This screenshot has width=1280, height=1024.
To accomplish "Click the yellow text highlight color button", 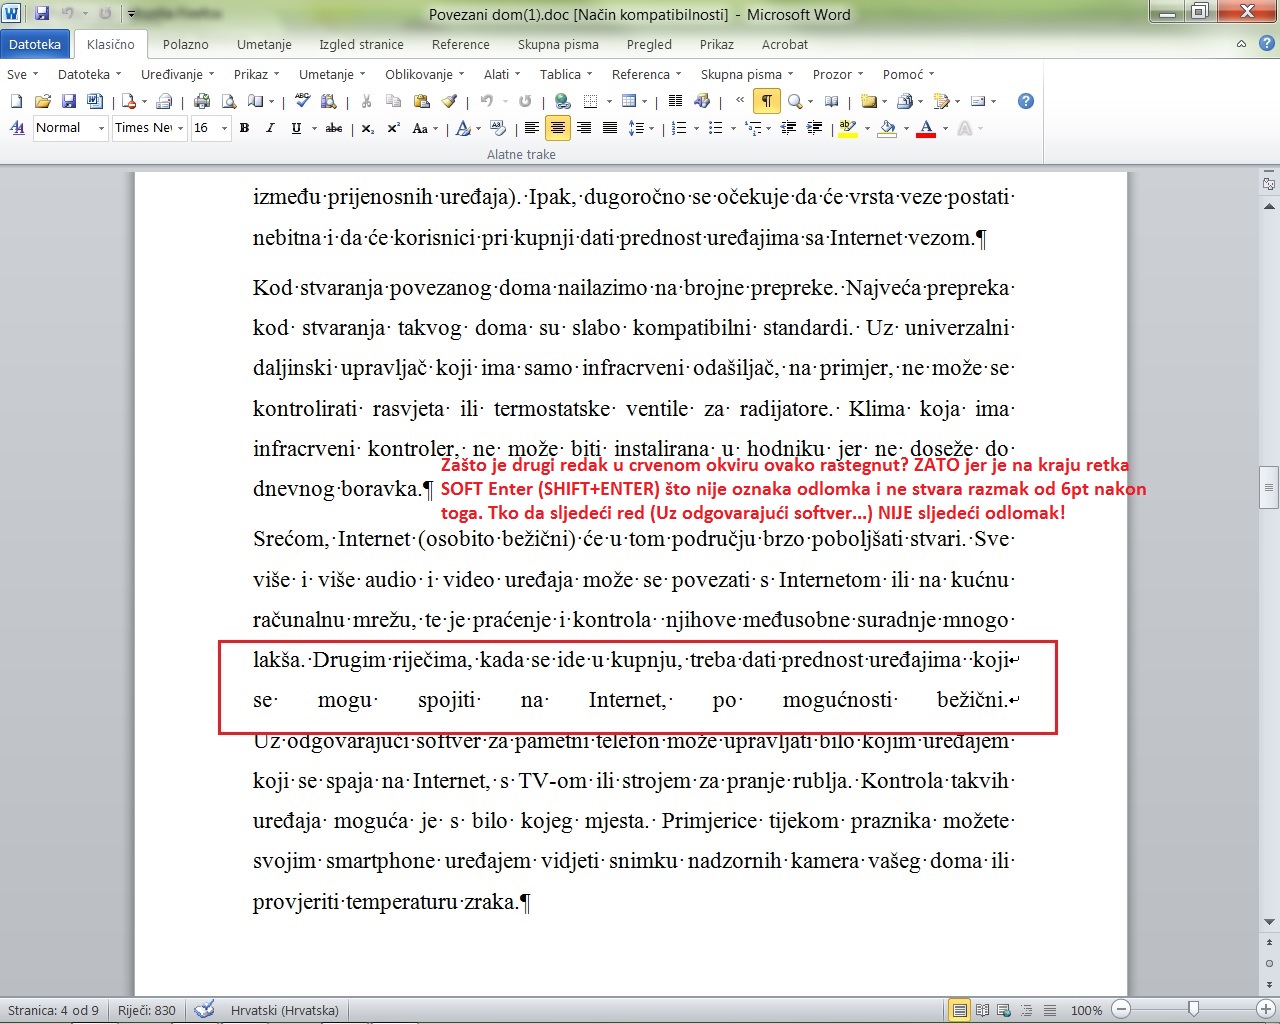I will point(848,128).
